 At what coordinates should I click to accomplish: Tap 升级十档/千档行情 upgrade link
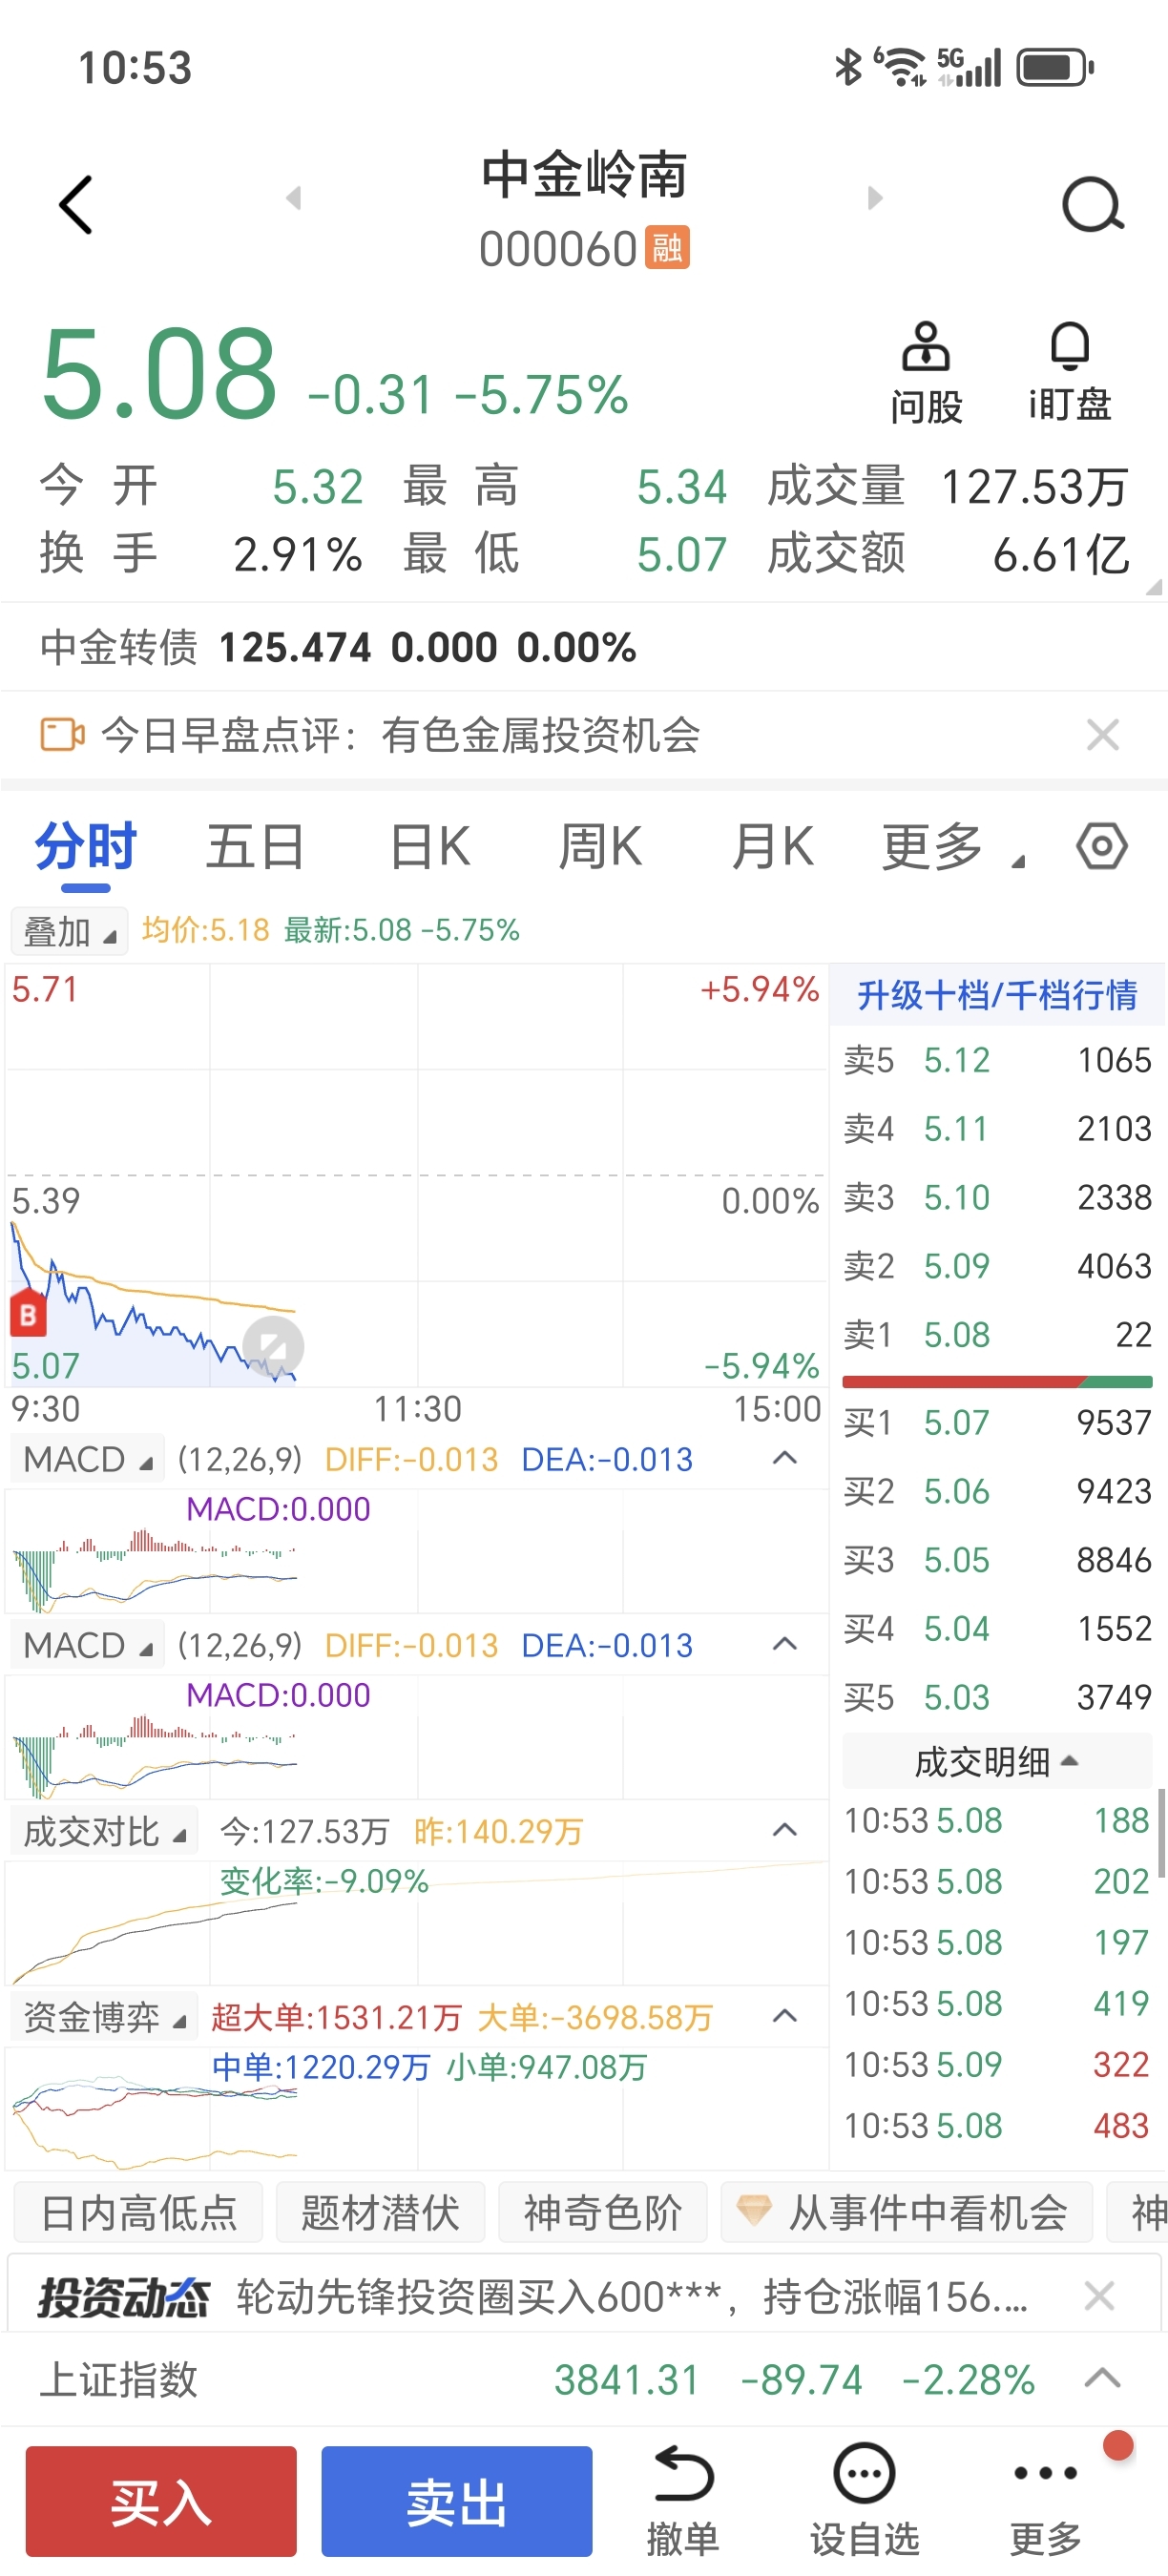pos(997,995)
